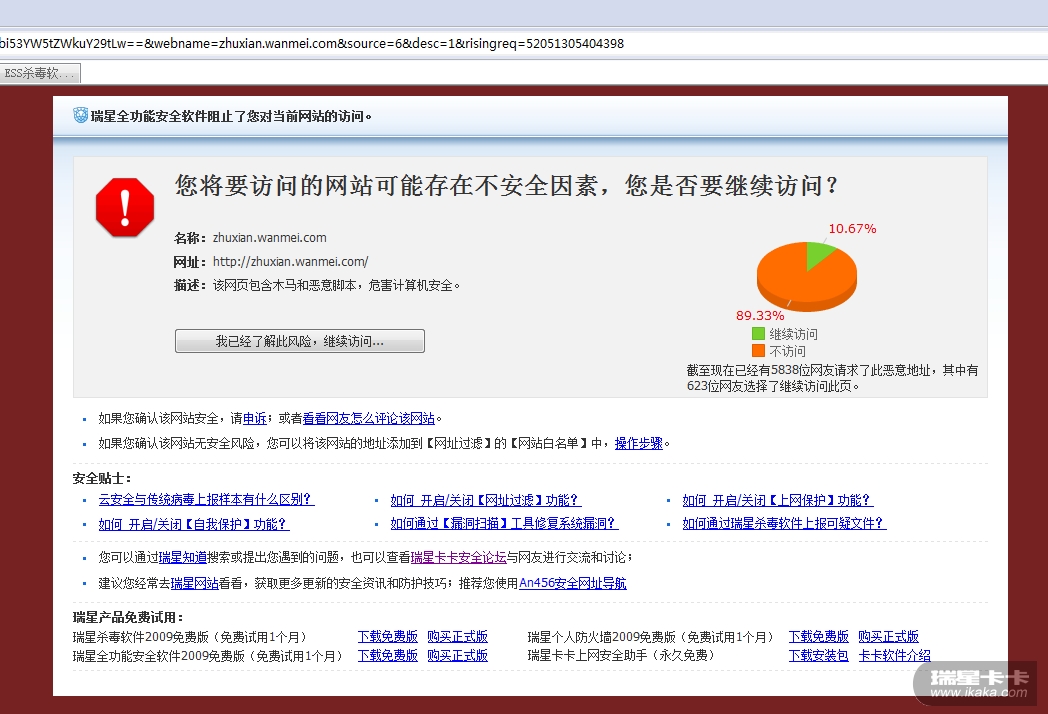This screenshot has height=714, width=1048.
Task: Click 下载免费版 for 瑞星杀毒软件2009
Action: [388, 636]
